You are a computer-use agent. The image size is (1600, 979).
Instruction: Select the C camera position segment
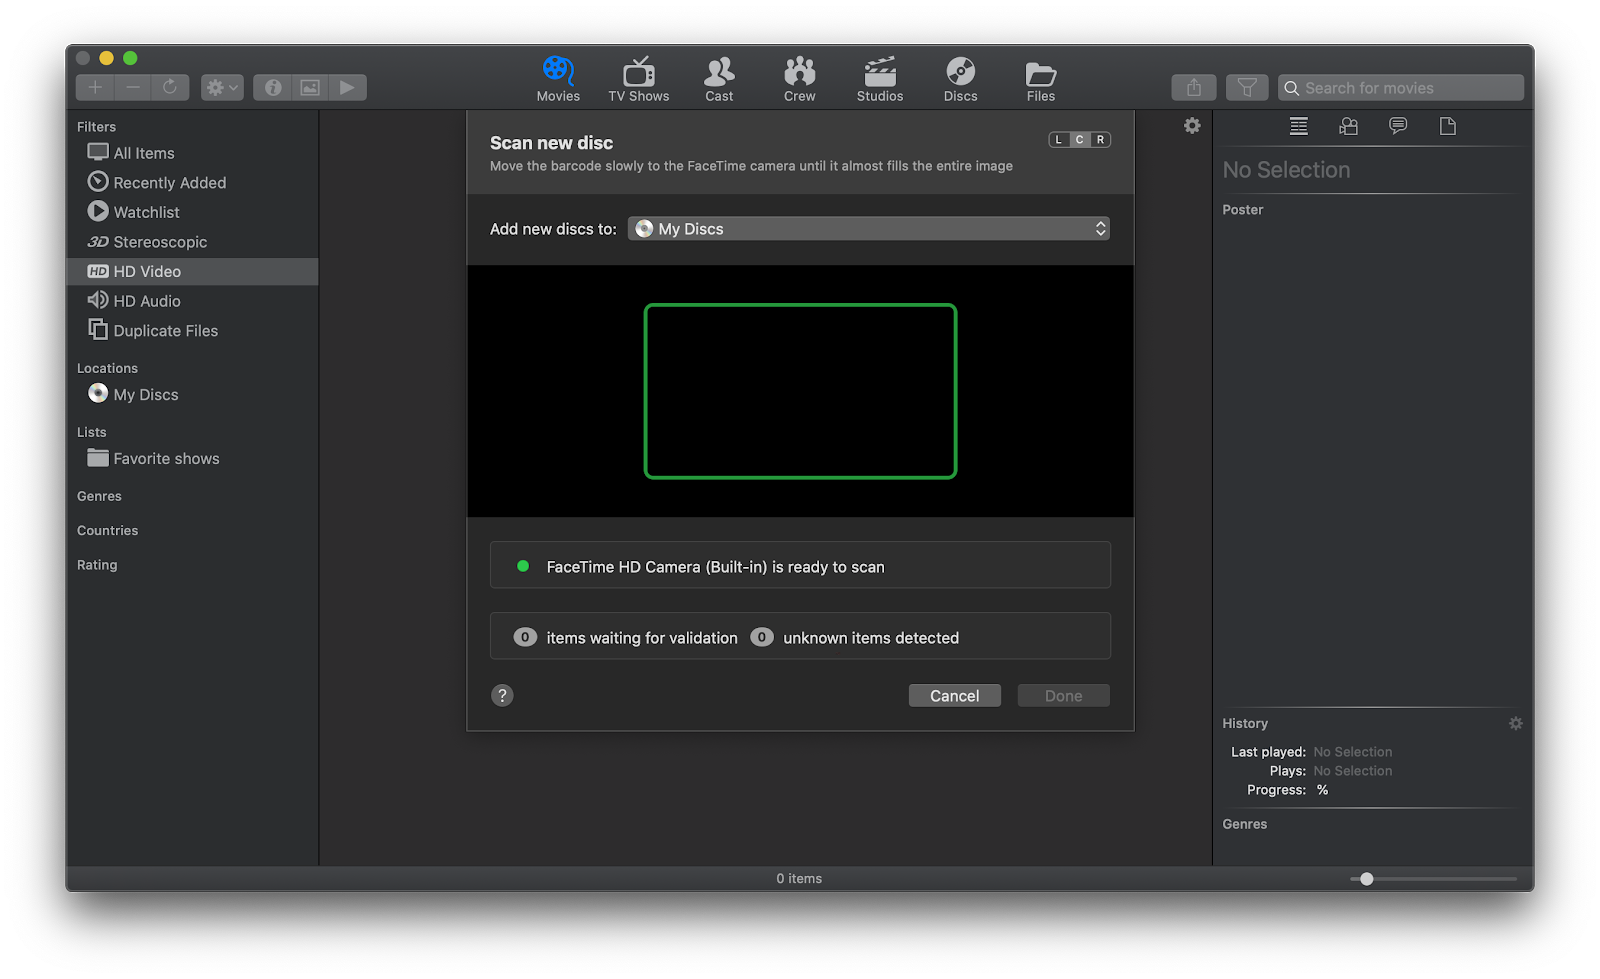pyautogui.click(x=1080, y=140)
